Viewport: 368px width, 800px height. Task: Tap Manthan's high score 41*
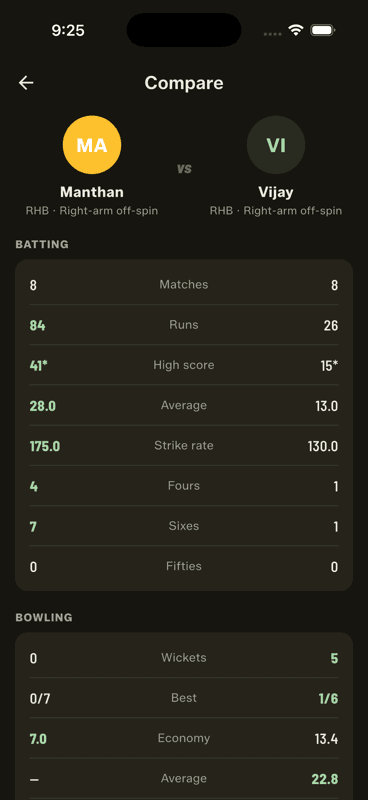[x=39, y=365]
